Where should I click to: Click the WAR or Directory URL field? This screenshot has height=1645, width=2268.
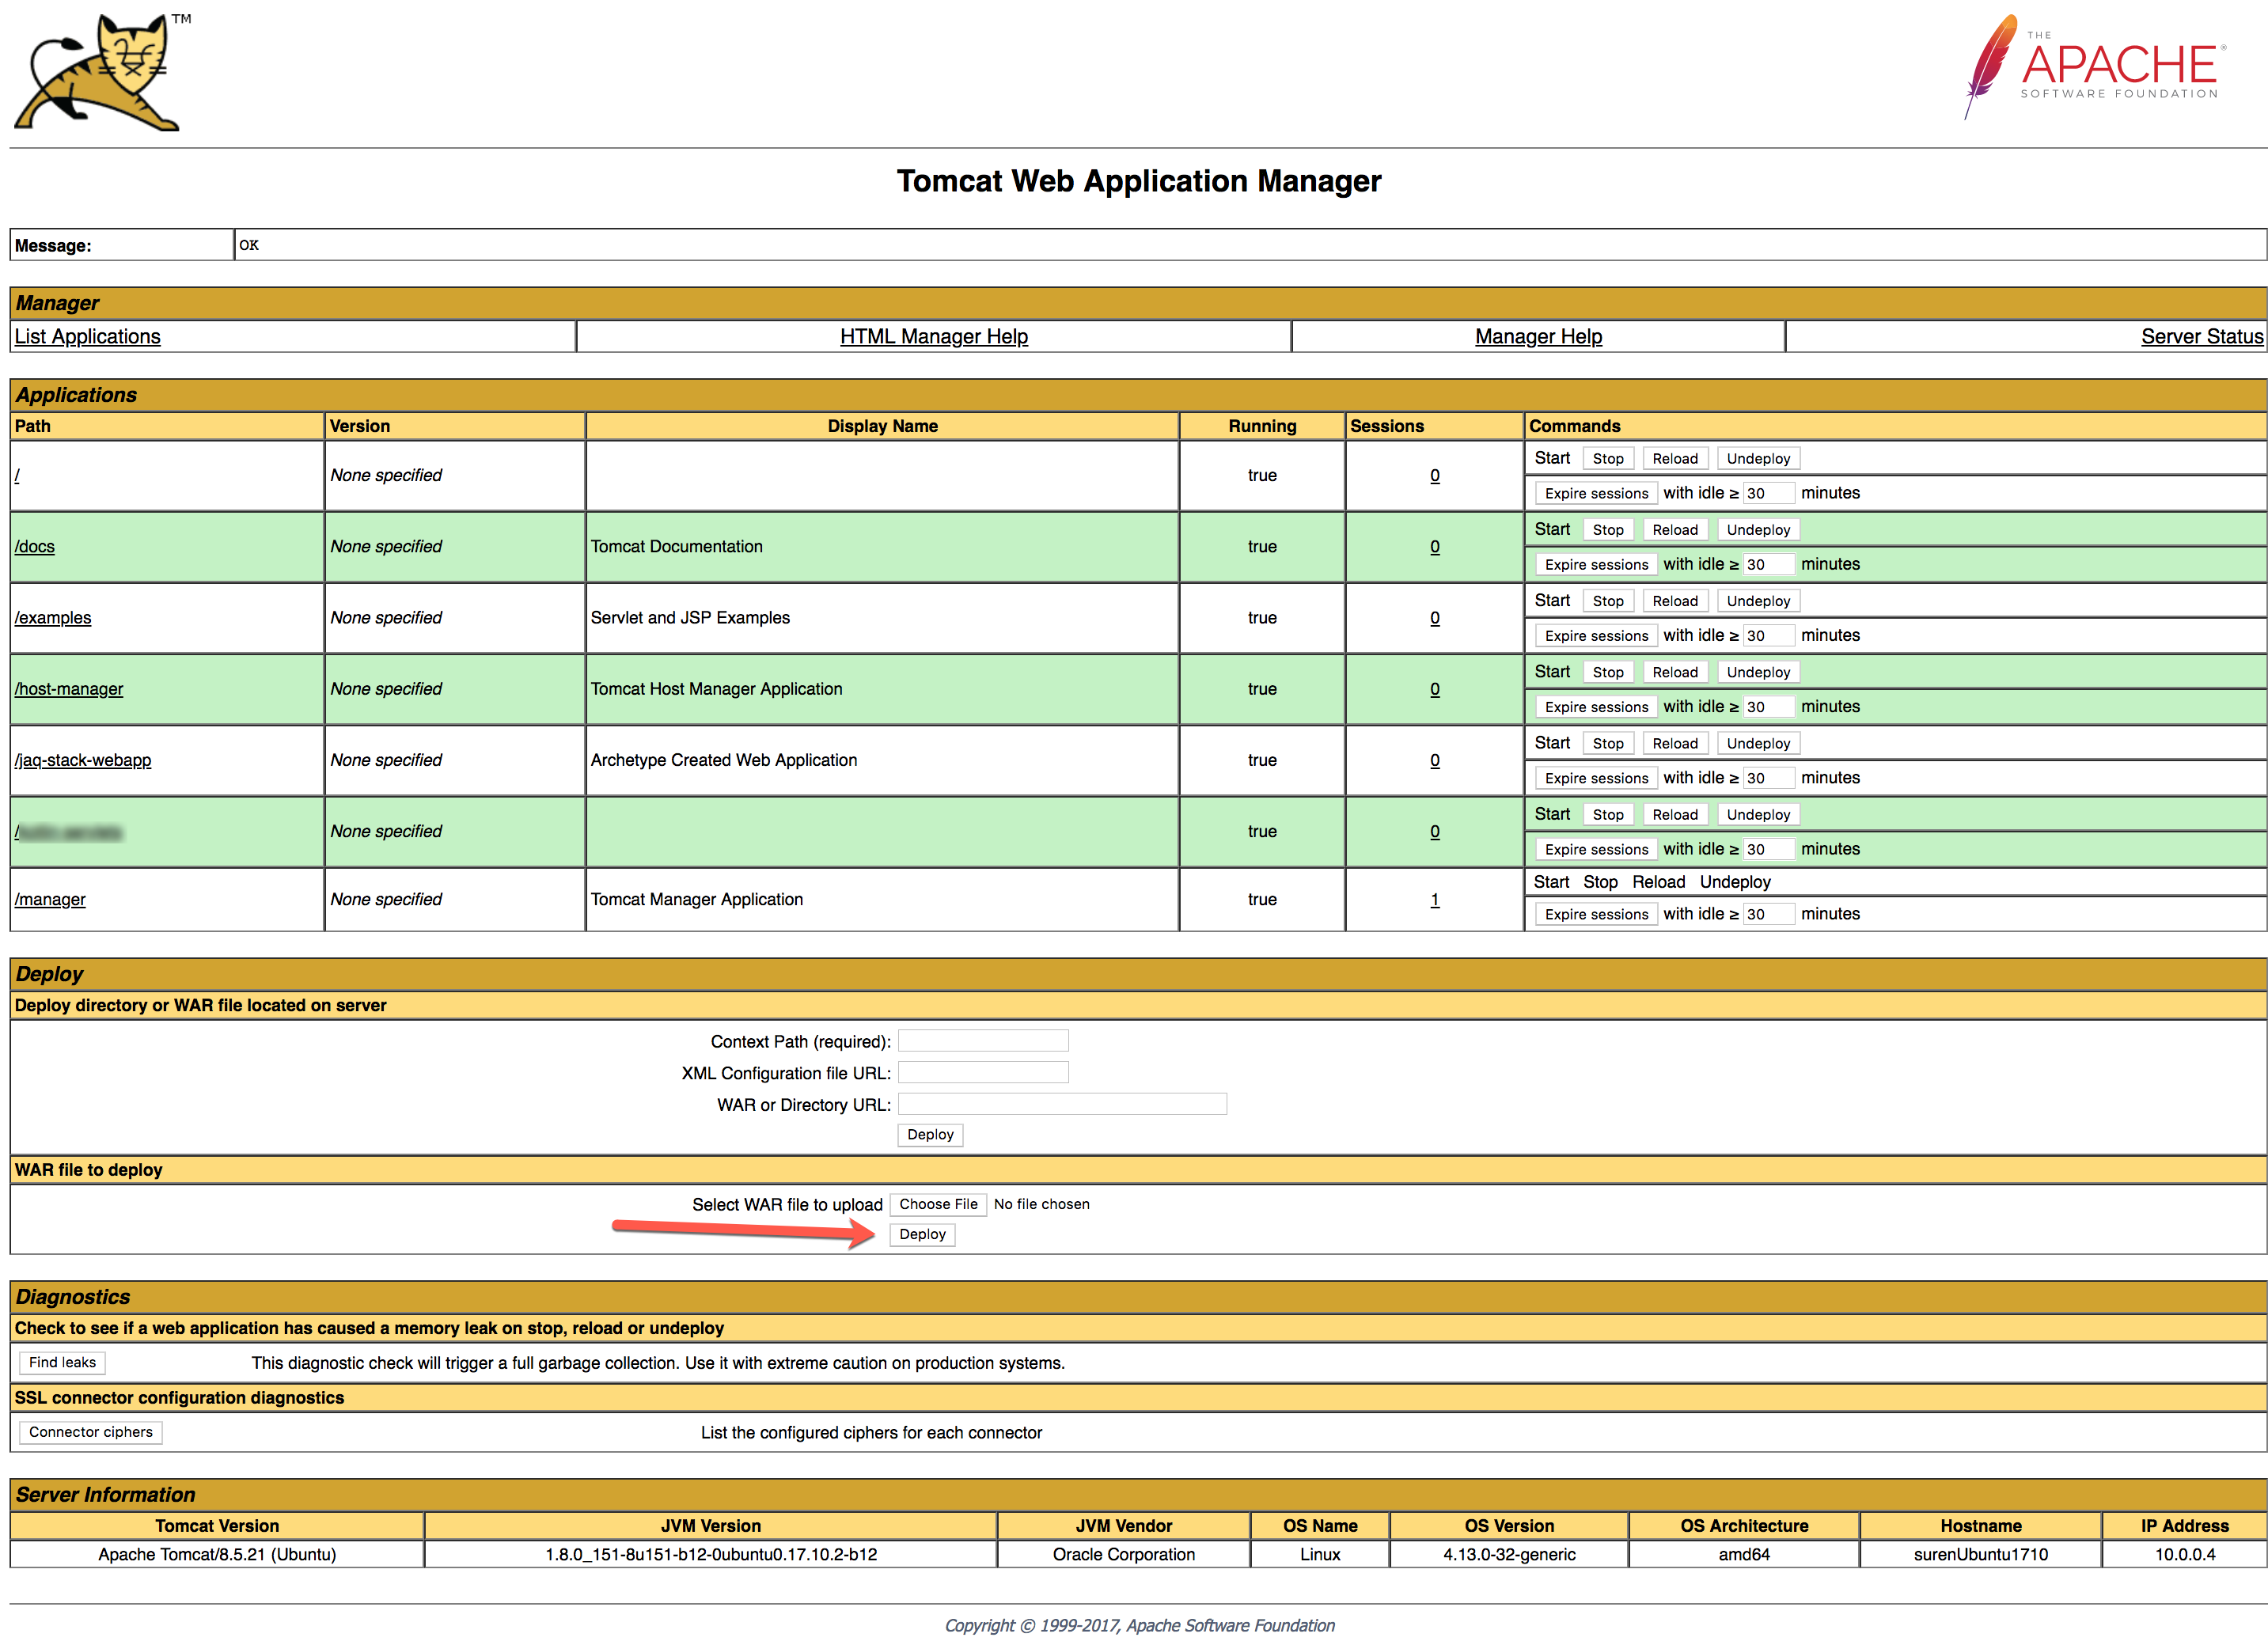(1061, 1104)
